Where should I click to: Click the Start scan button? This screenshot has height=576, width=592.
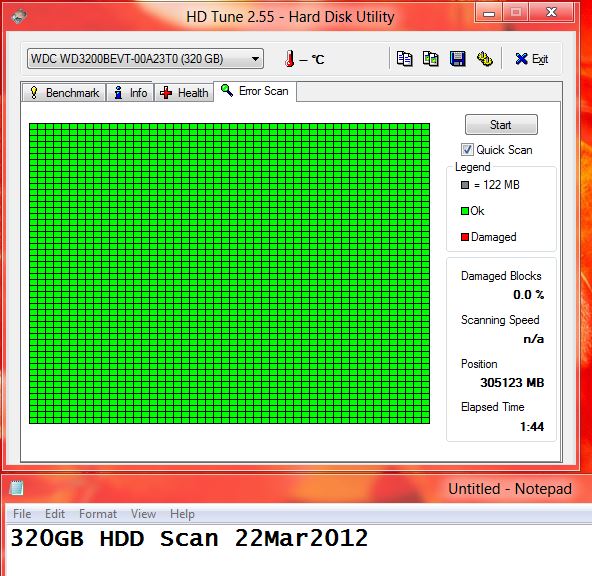[501, 125]
